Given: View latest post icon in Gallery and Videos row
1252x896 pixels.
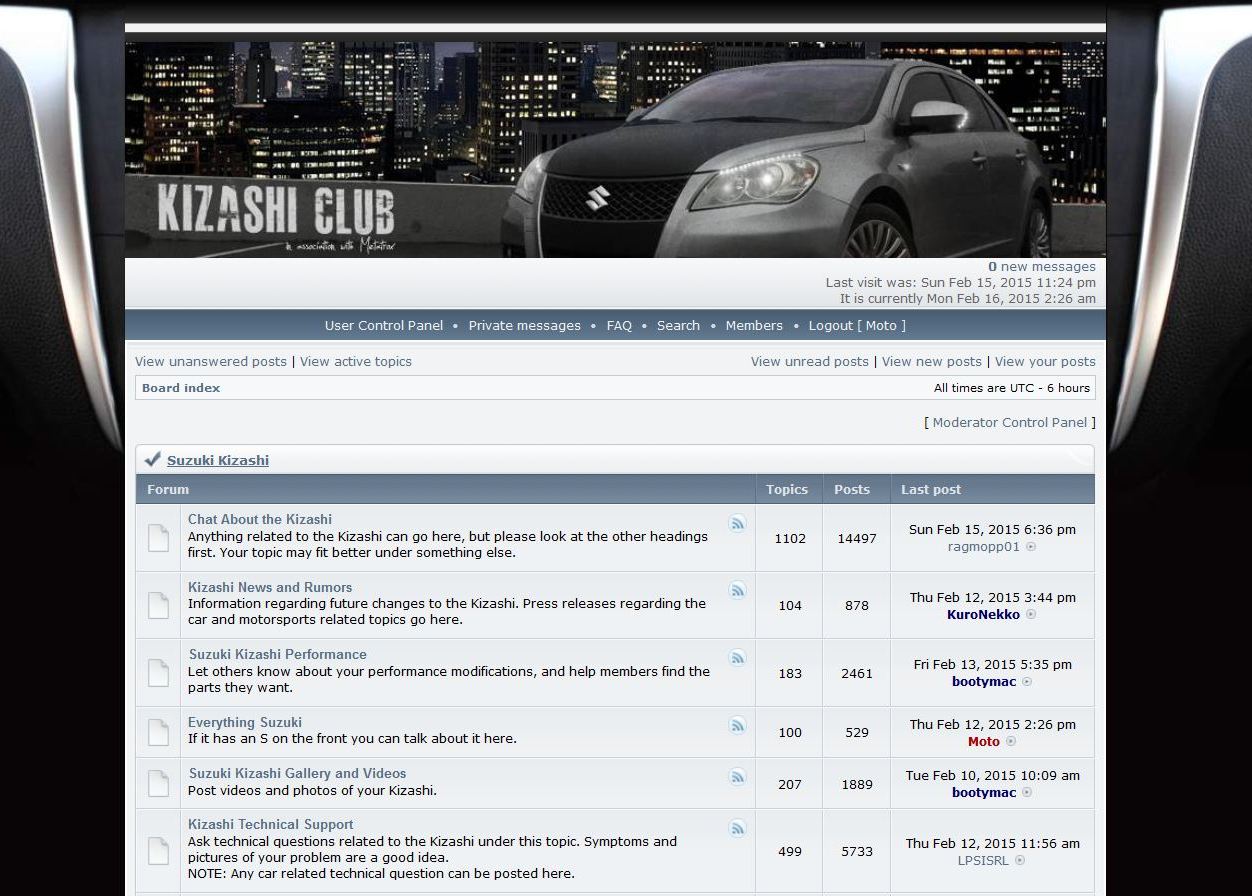Looking at the screenshot, I should click(x=1027, y=793).
